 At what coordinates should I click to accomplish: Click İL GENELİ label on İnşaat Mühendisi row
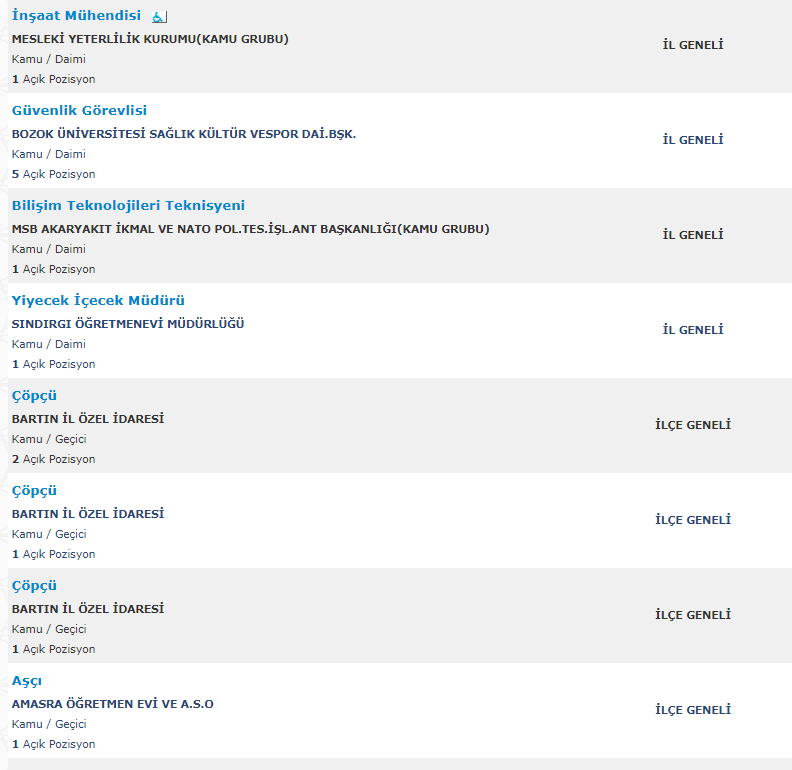point(693,45)
